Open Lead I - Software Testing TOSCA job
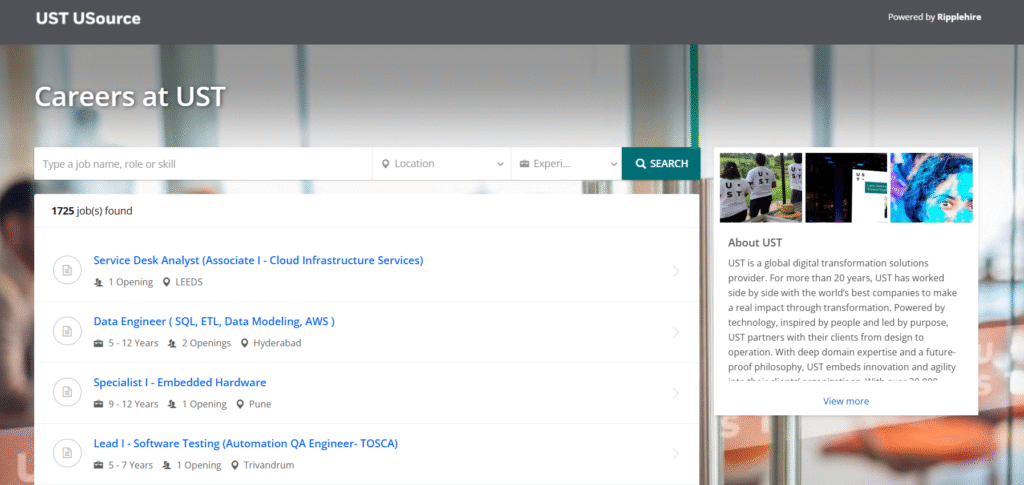 click(246, 443)
